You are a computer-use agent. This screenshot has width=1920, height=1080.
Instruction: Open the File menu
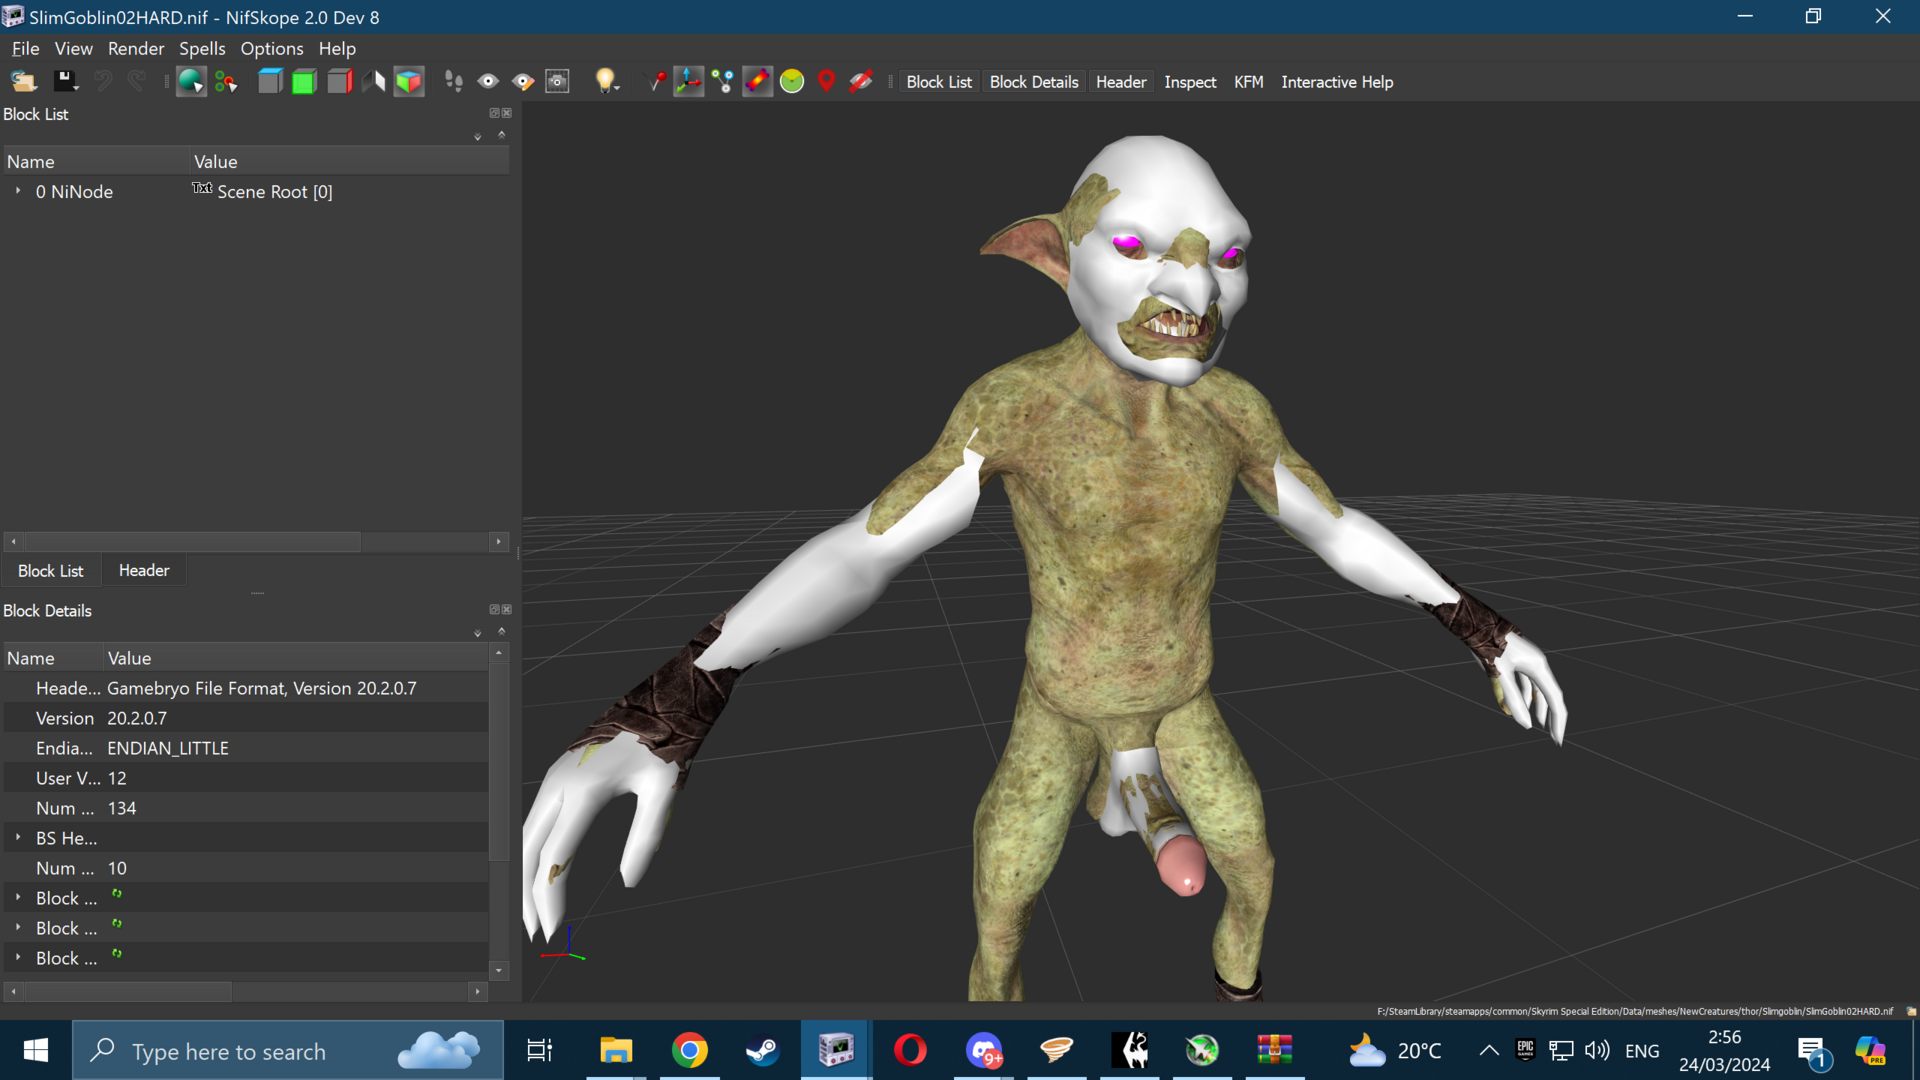click(25, 48)
